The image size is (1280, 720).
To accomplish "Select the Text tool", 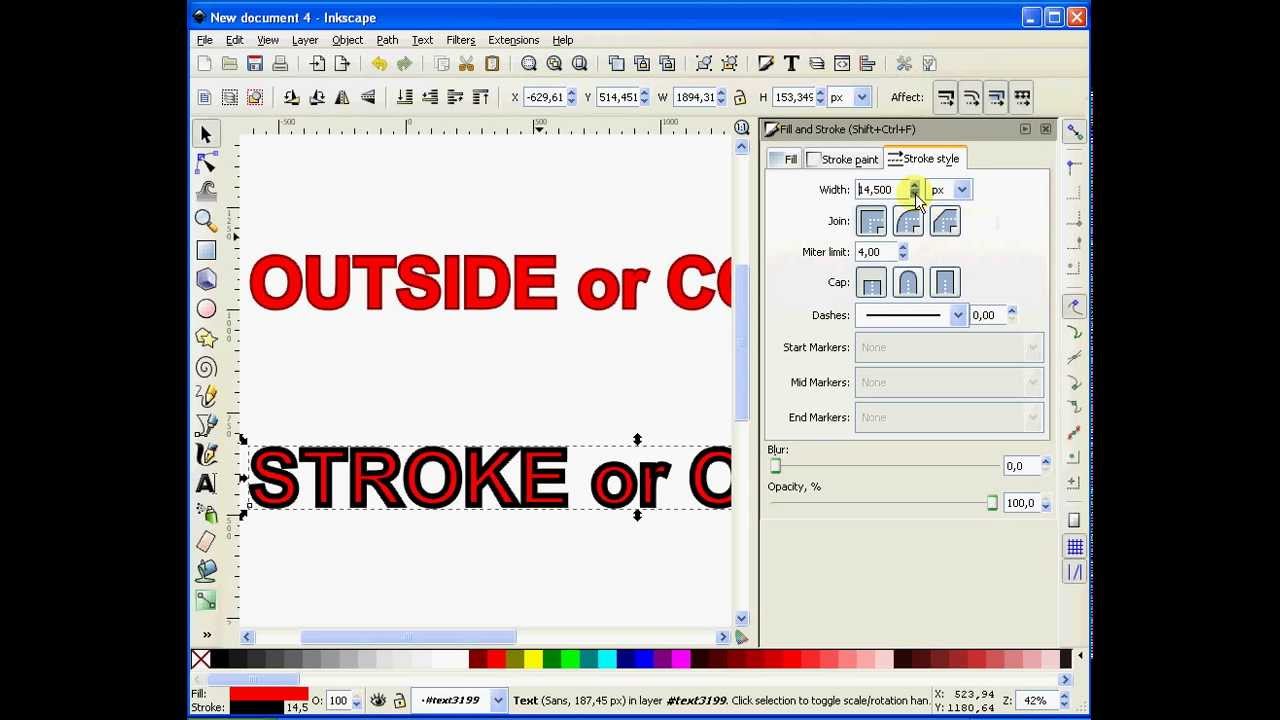I will pyautogui.click(x=206, y=484).
